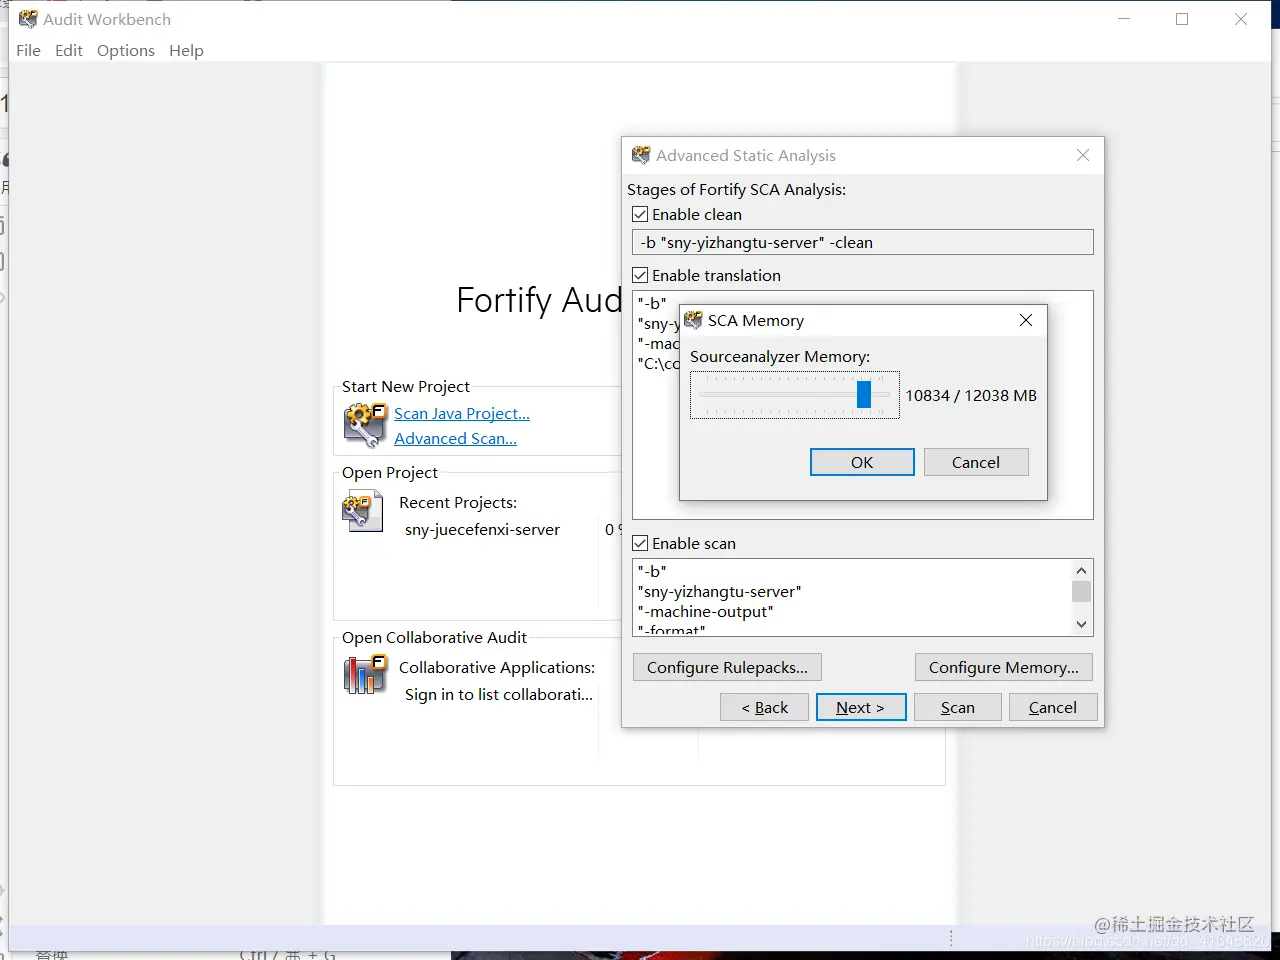Screen dimensions: 1280x960
Task: Click the Recent Projects label
Action: 458,502
